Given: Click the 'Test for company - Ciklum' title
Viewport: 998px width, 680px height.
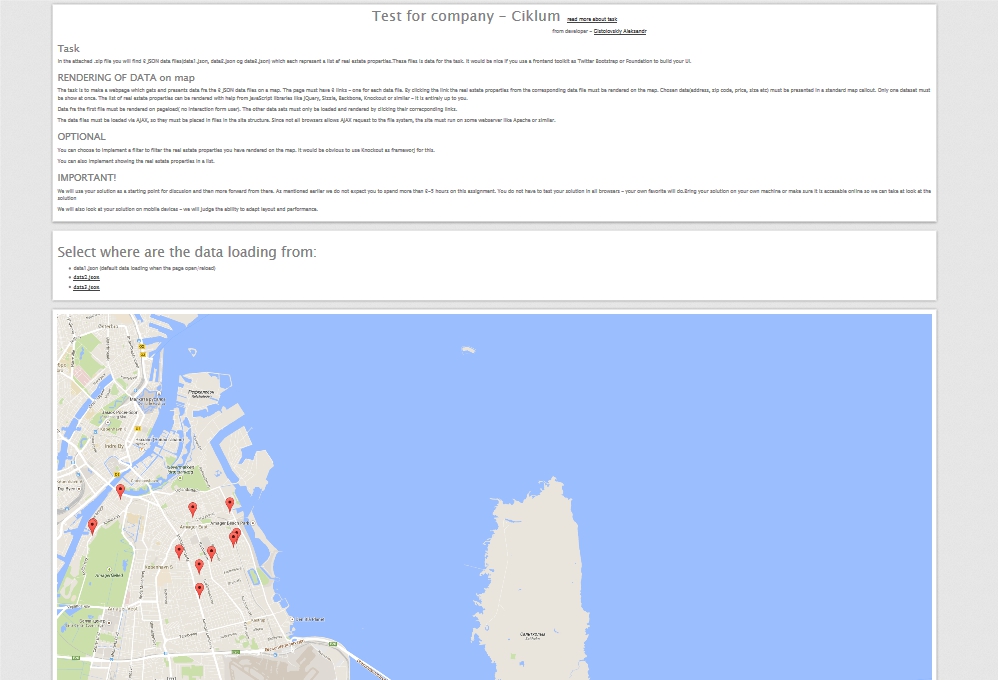Looking at the screenshot, I should (x=466, y=17).
